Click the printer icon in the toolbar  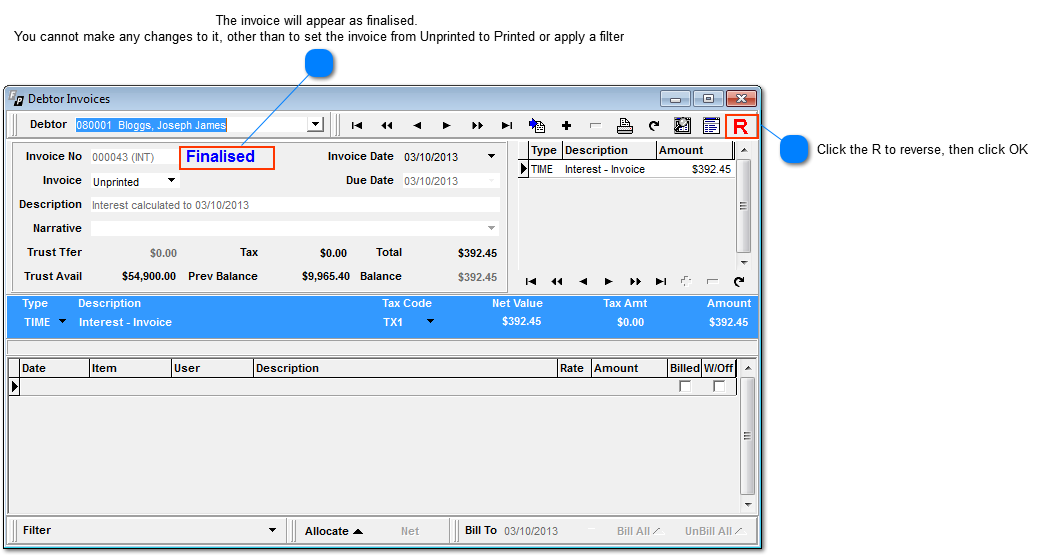click(625, 126)
